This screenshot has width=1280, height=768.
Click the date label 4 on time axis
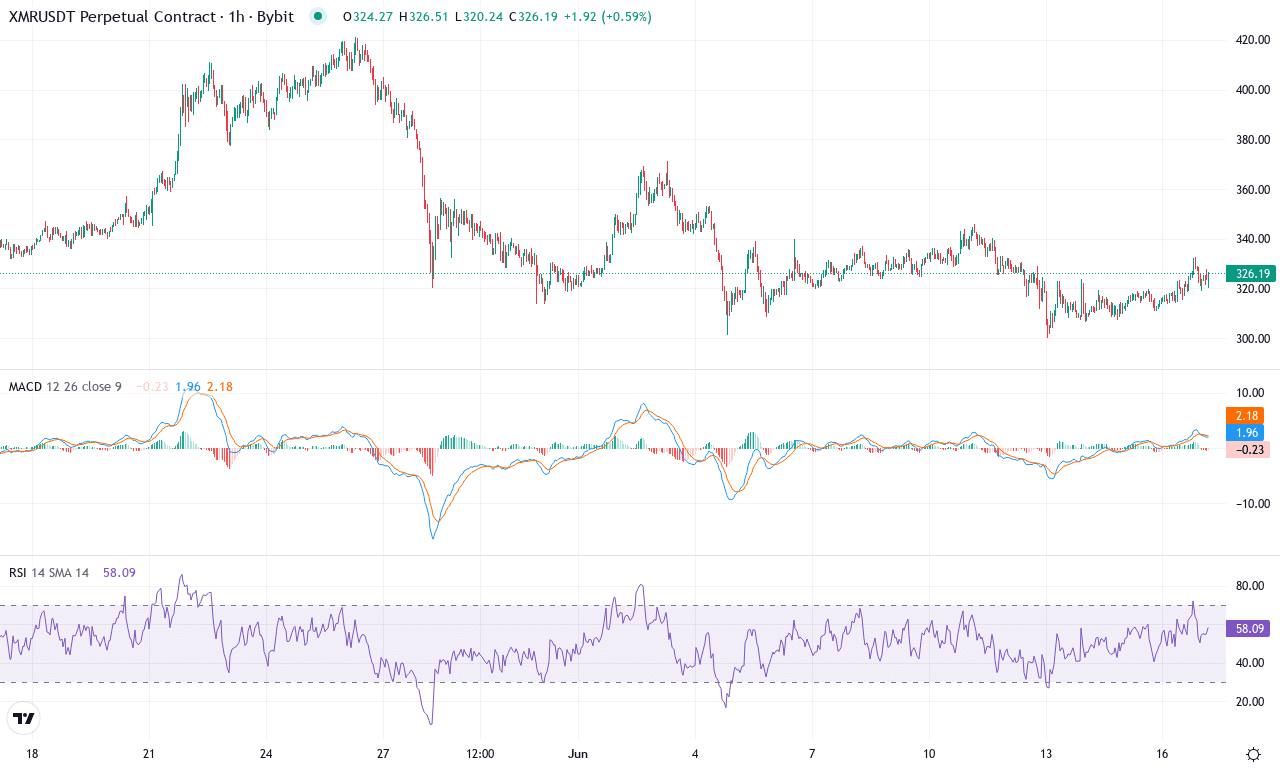[x=695, y=753]
